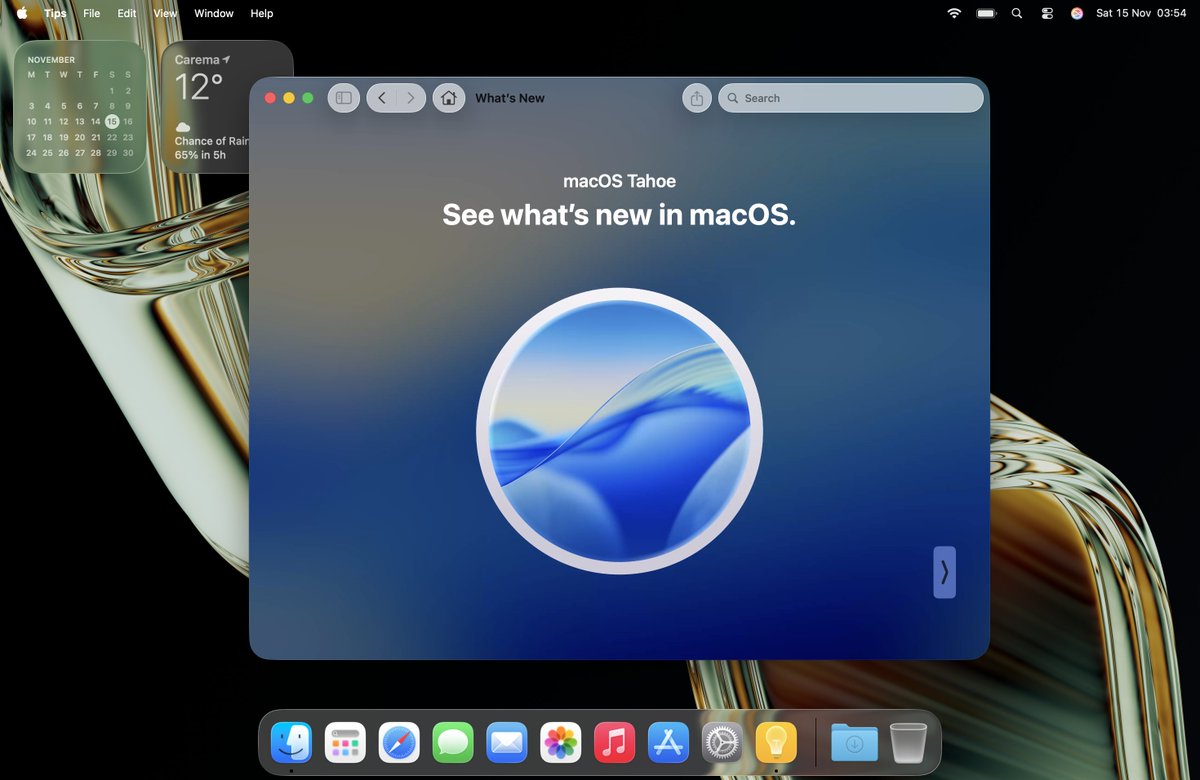Click the Tips lightbulb Dock icon
The height and width of the screenshot is (780, 1200).
pyautogui.click(x=776, y=742)
